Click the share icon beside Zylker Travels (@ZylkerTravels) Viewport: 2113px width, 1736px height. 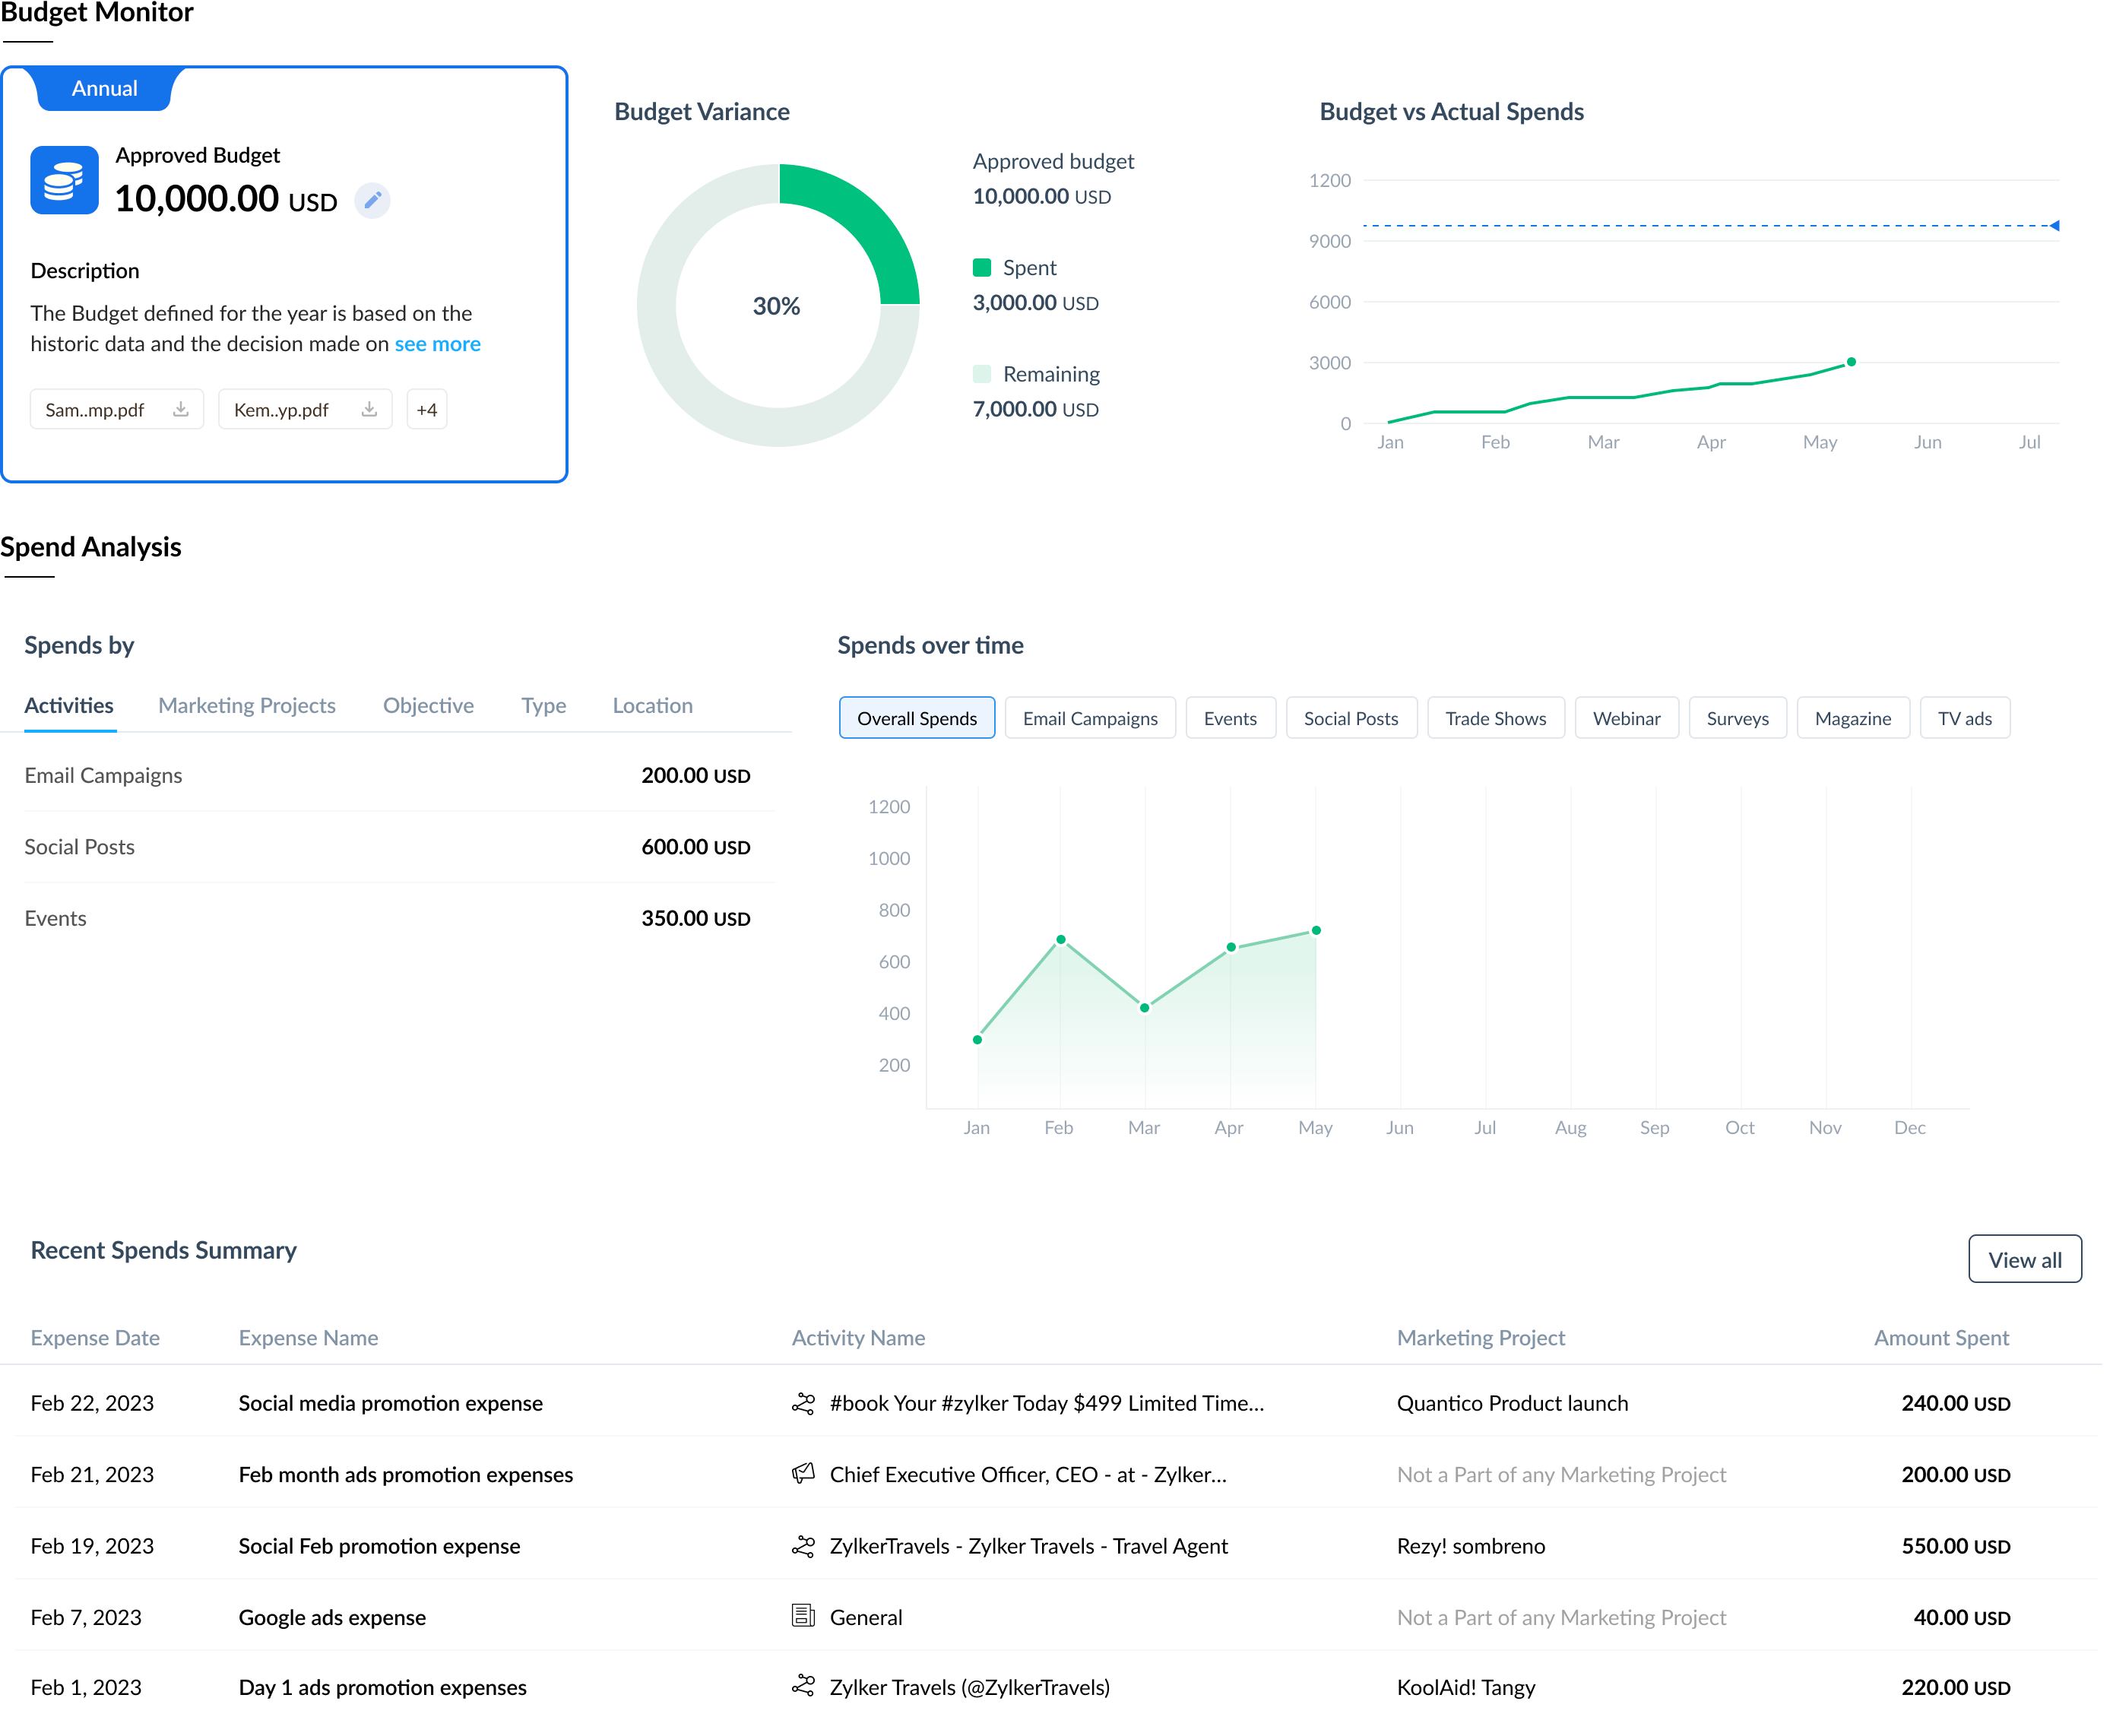[x=804, y=1687]
